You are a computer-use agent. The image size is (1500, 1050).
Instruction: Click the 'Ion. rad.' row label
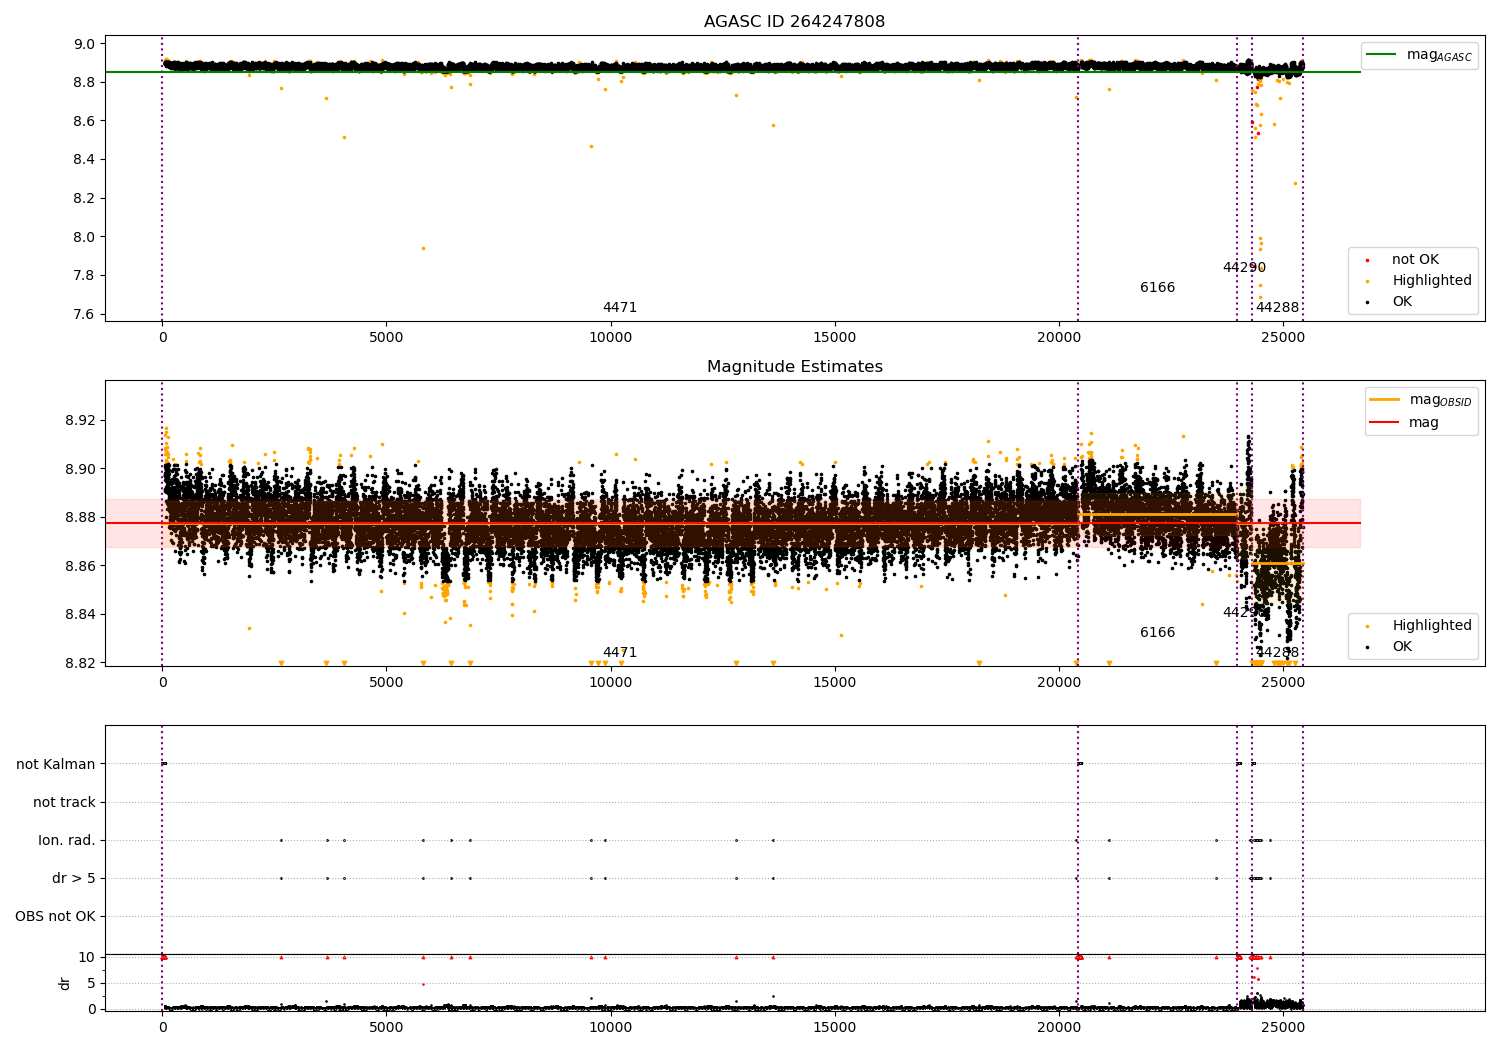67,840
